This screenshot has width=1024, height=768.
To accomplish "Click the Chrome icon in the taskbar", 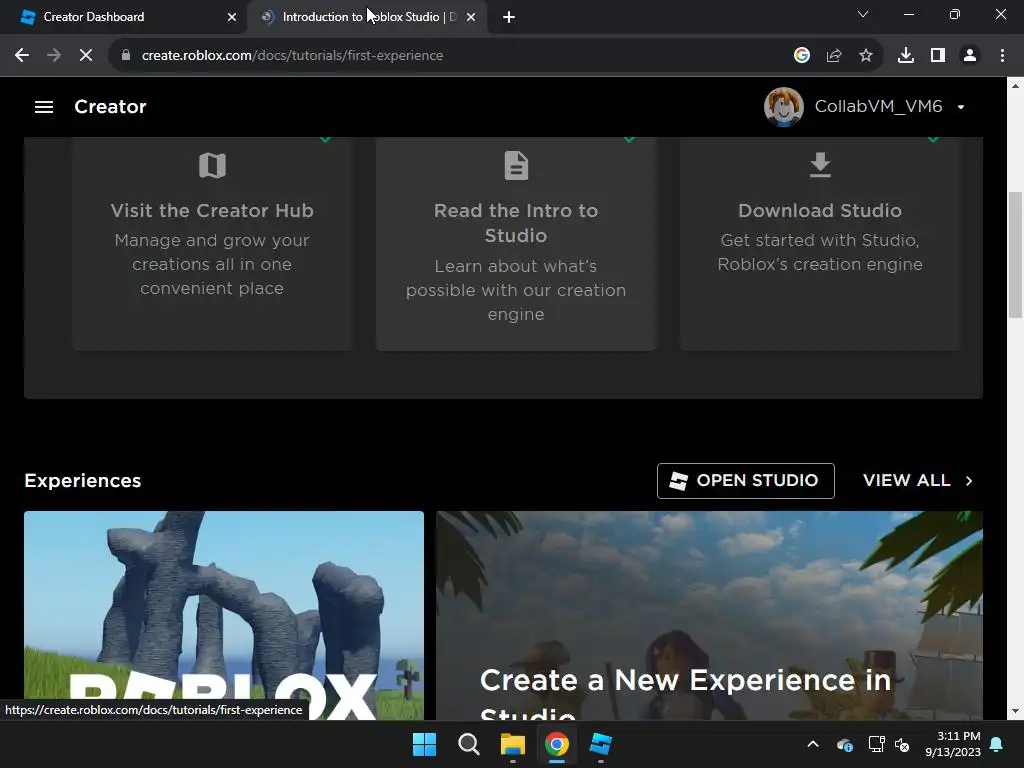I will coord(556,744).
